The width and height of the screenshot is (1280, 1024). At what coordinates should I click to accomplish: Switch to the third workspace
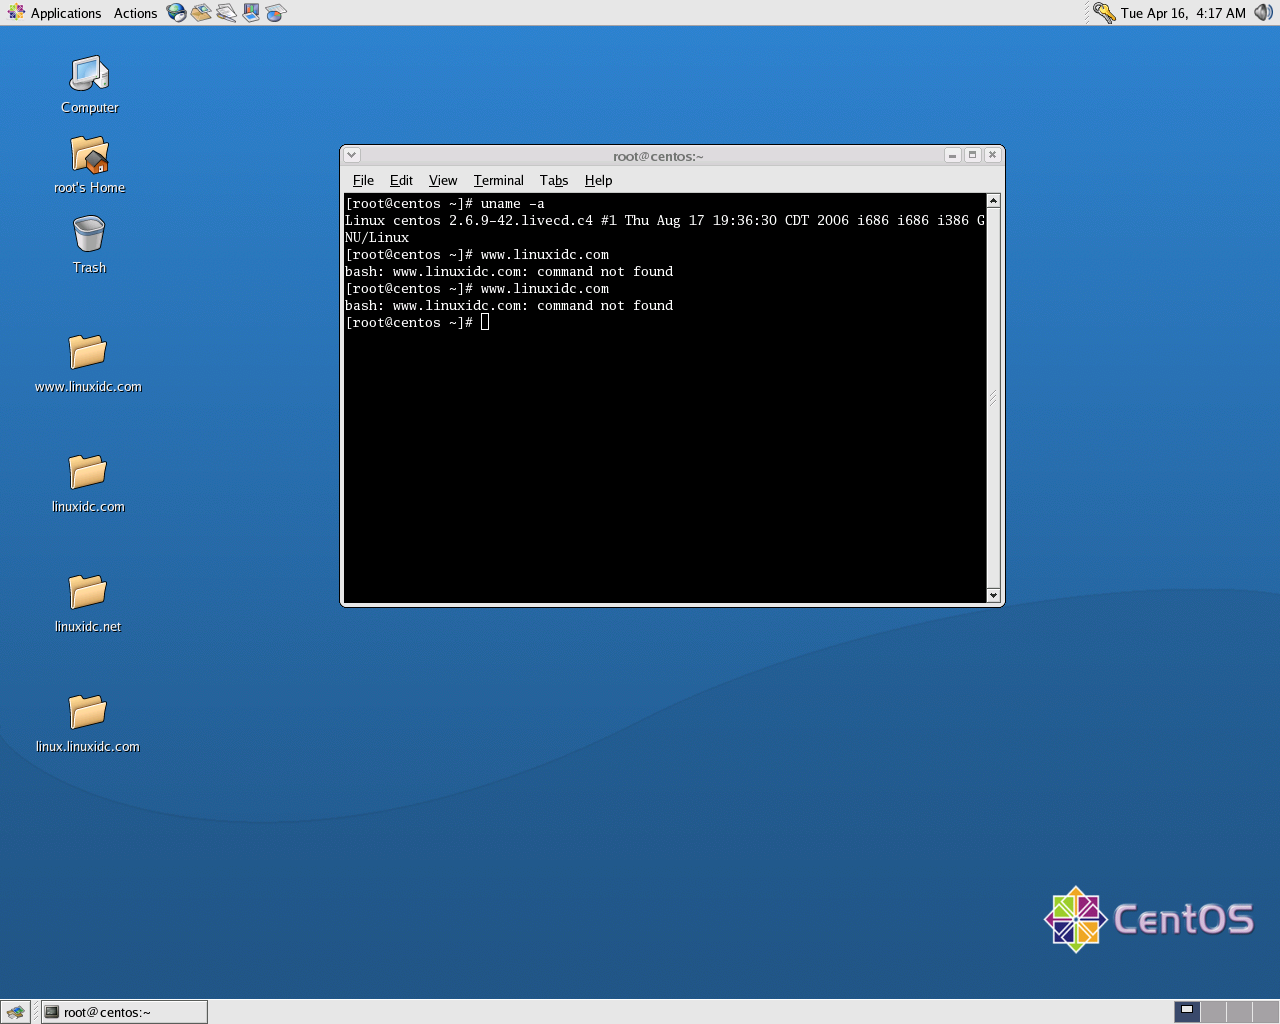point(1239,1012)
